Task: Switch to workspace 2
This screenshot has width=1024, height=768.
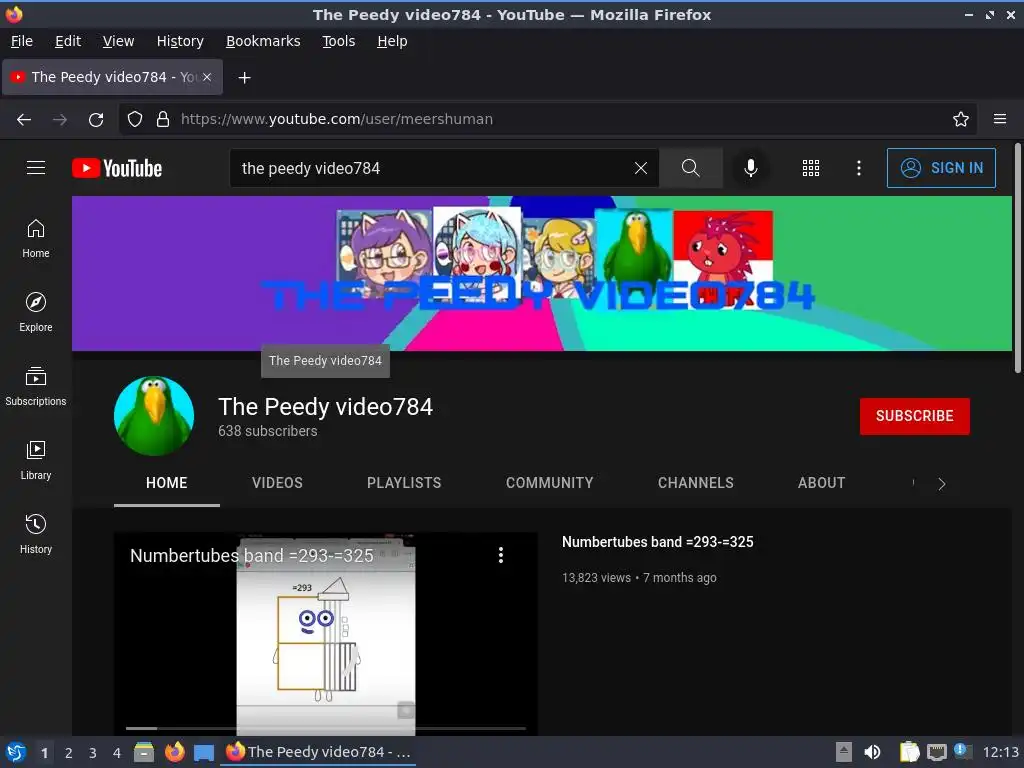Action: click(69, 753)
